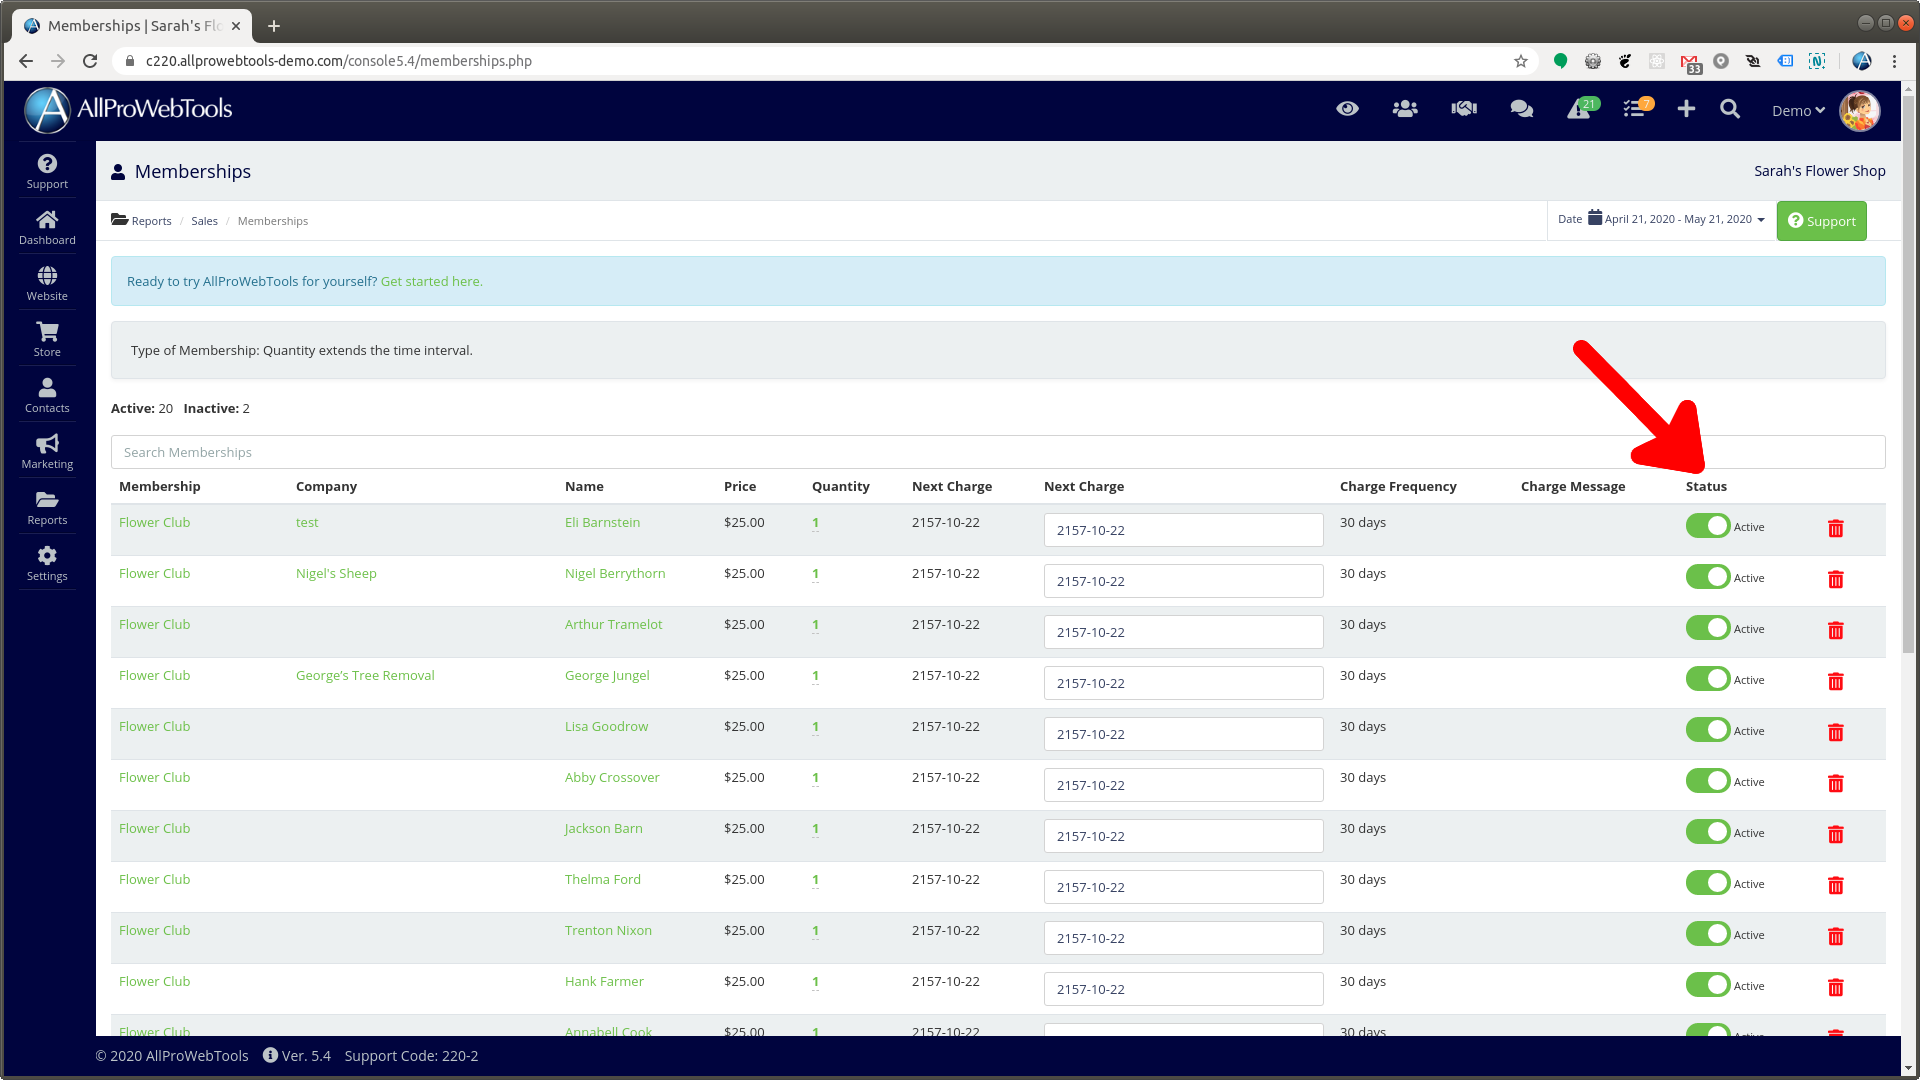
Task: Click Reports breadcrumb
Action: (151, 221)
